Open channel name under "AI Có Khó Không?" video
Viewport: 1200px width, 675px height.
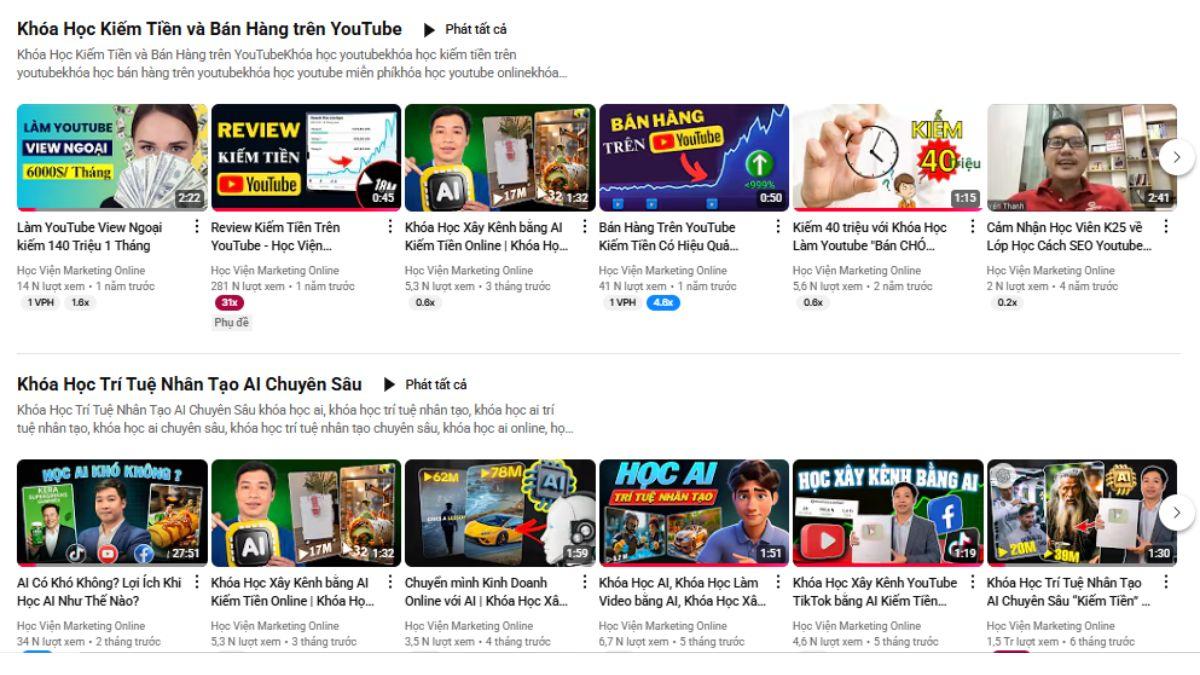pos(81,625)
